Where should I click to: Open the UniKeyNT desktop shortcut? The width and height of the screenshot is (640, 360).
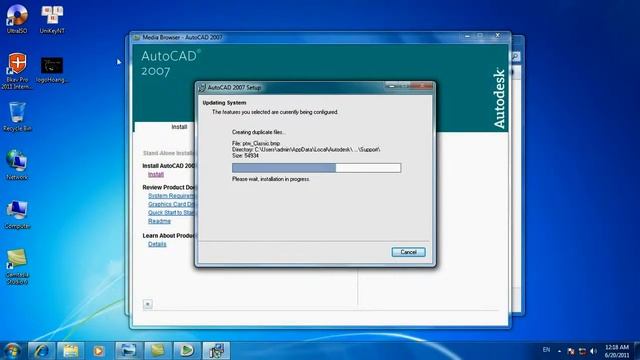point(52,18)
